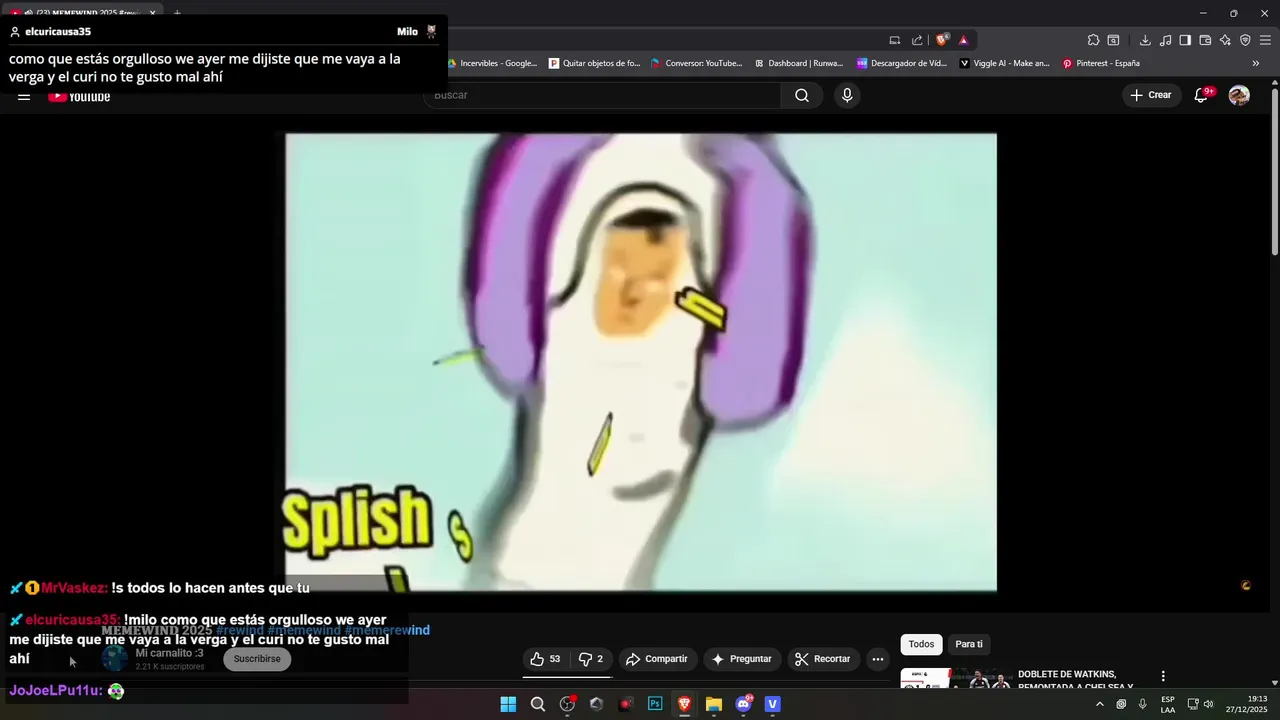Open Photoshop from the taskbar
The width and height of the screenshot is (1280, 720).
655,704
